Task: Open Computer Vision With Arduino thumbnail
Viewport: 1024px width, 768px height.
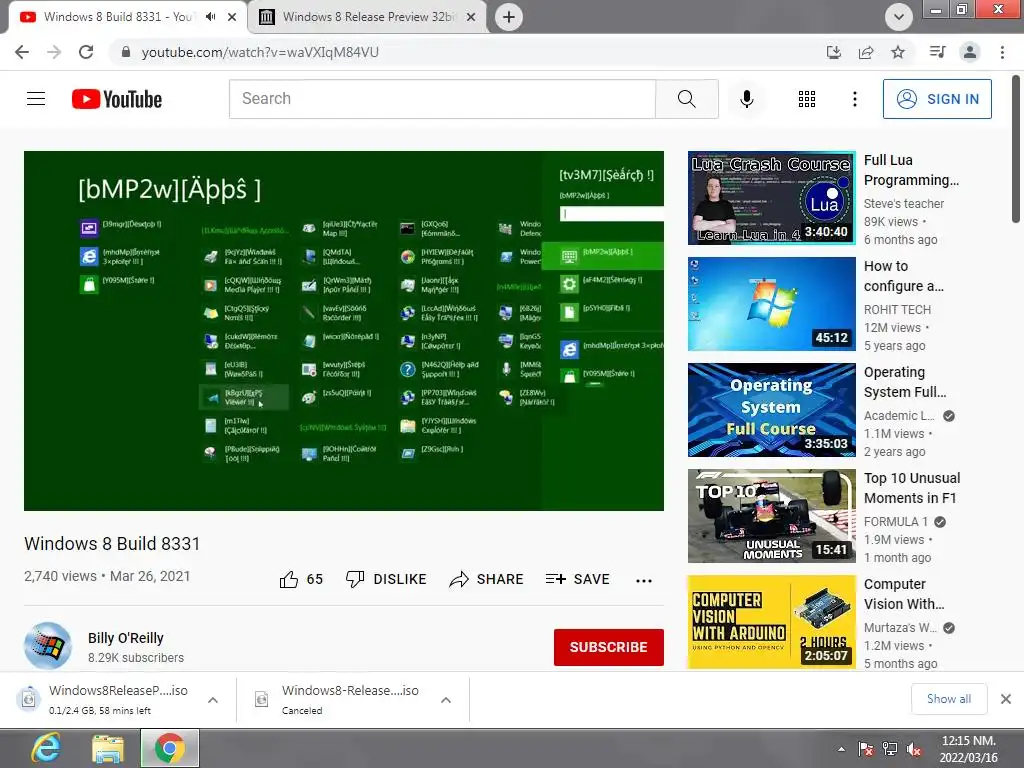Action: [x=771, y=622]
